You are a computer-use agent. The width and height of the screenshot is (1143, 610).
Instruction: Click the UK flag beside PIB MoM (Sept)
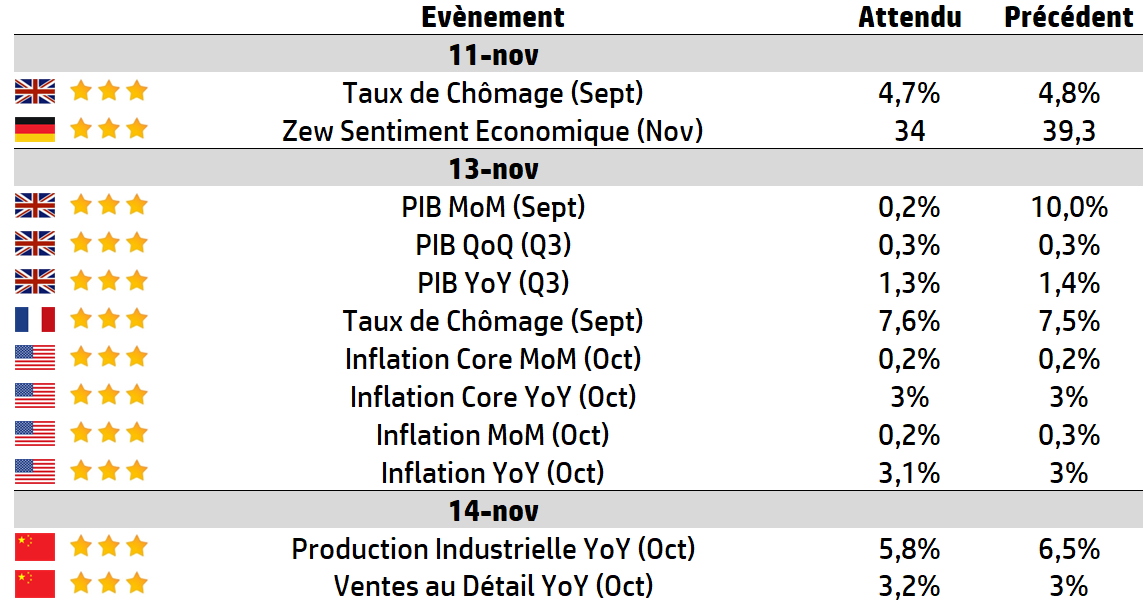[x=35, y=206]
